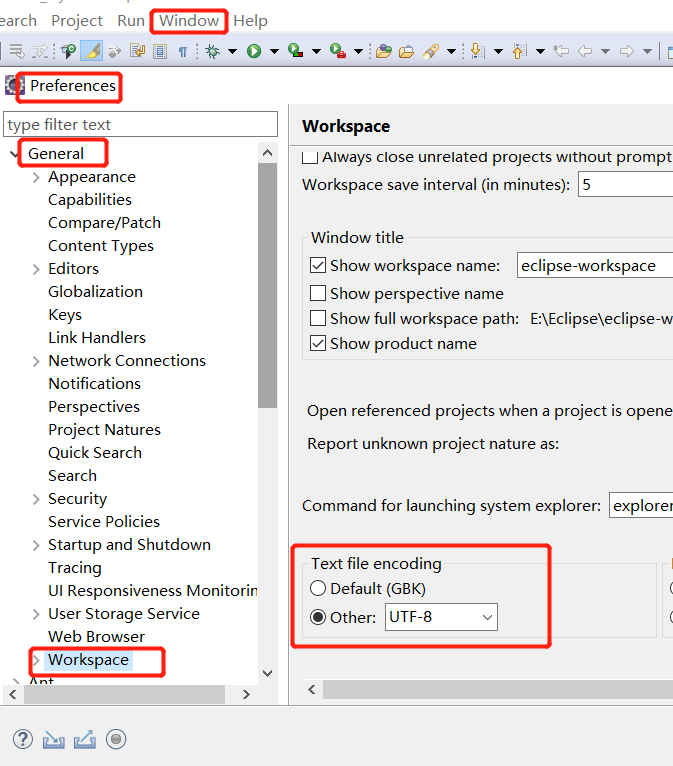The width and height of the screenshot is (673, 766).
Task: Open the Coverage dropdown arrow
Action: (x=316, y=51)
